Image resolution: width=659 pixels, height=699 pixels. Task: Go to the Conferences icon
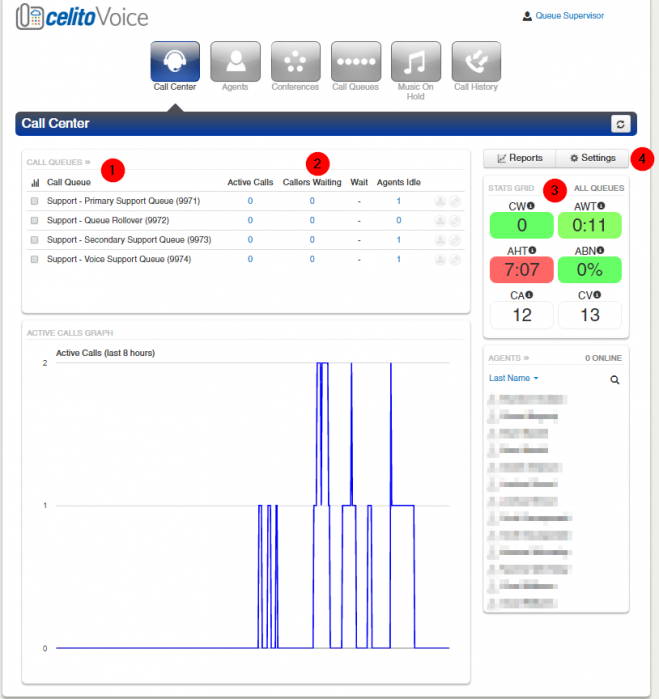pyautogui.click(x=295, y=62)
